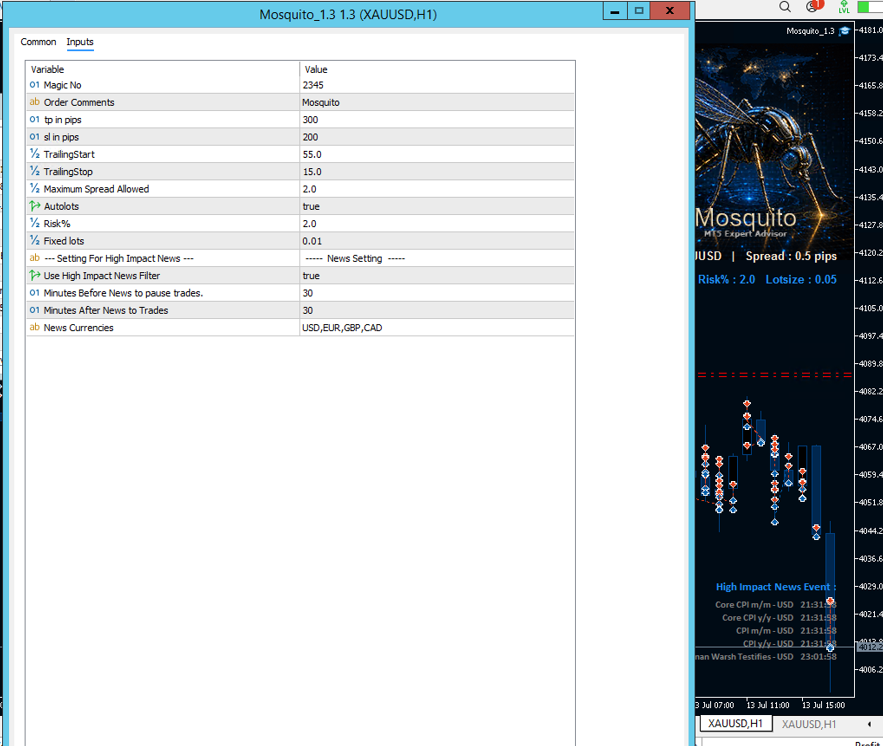Click the string icon beside Setting For High Impact News
This screenshot has width=883, height=746.
pos(34,258)
